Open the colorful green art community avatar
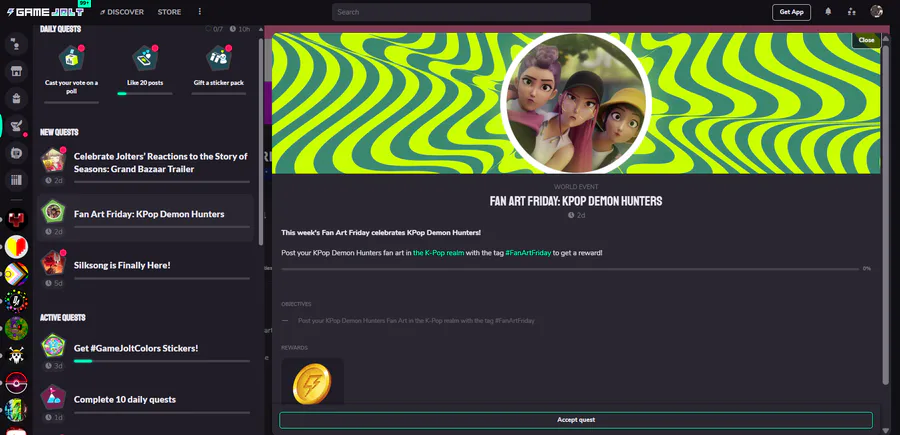900x435 pixels. (17, 410)
